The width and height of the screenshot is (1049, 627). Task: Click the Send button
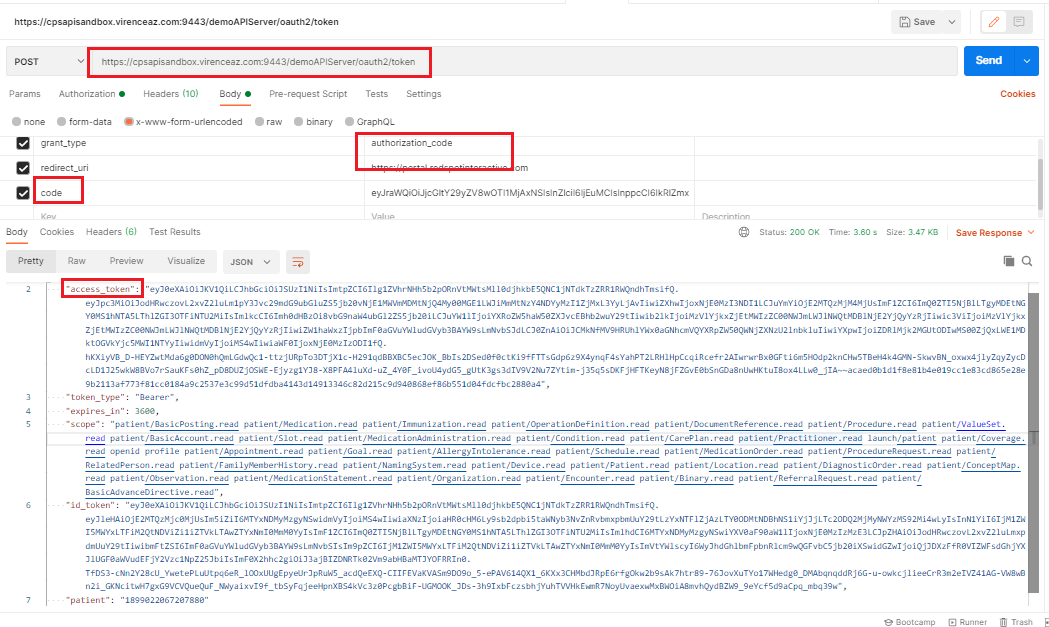[x=991, y=62]
